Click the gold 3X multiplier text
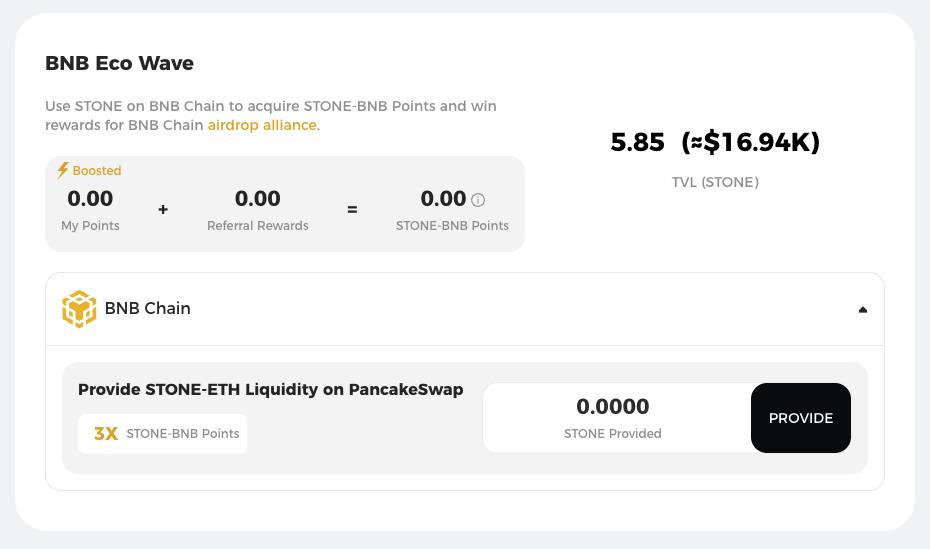The width and height of the screenshot is (930, 549). click(x=106, y=434)
